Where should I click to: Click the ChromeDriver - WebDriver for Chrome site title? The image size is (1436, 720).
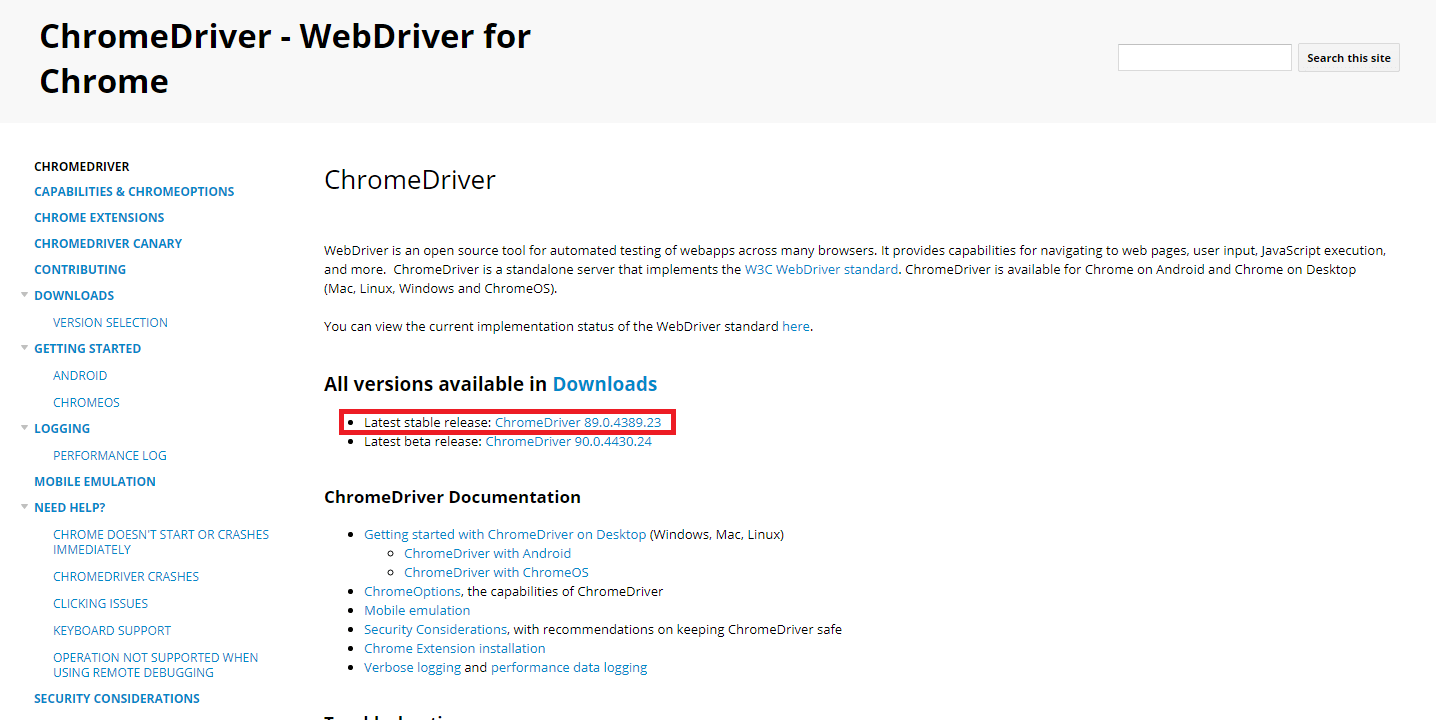click(x=285, y=58)
